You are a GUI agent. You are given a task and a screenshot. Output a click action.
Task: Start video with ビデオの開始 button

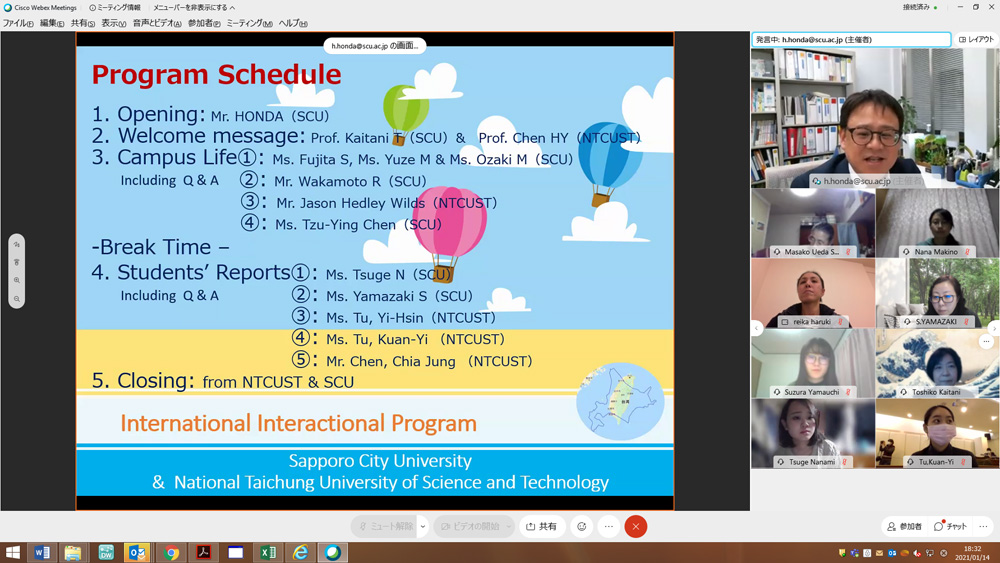(x=470, y=527)
